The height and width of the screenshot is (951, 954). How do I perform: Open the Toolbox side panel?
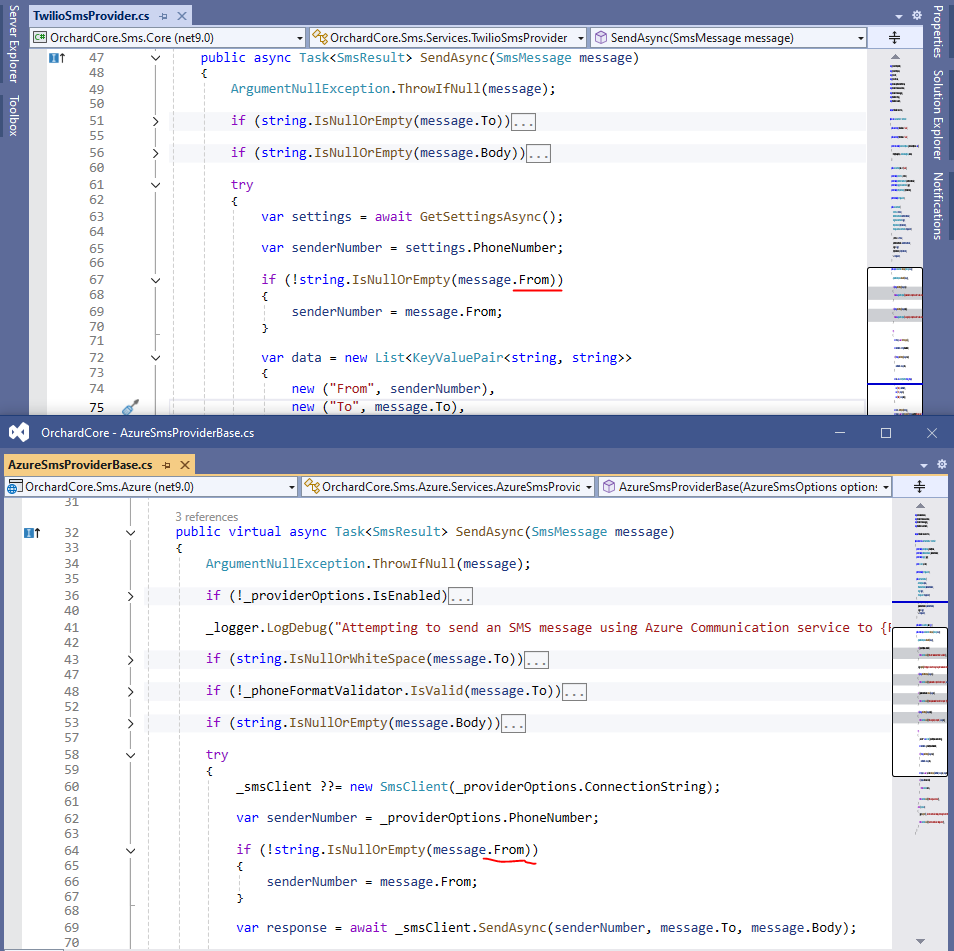[13, 116]
